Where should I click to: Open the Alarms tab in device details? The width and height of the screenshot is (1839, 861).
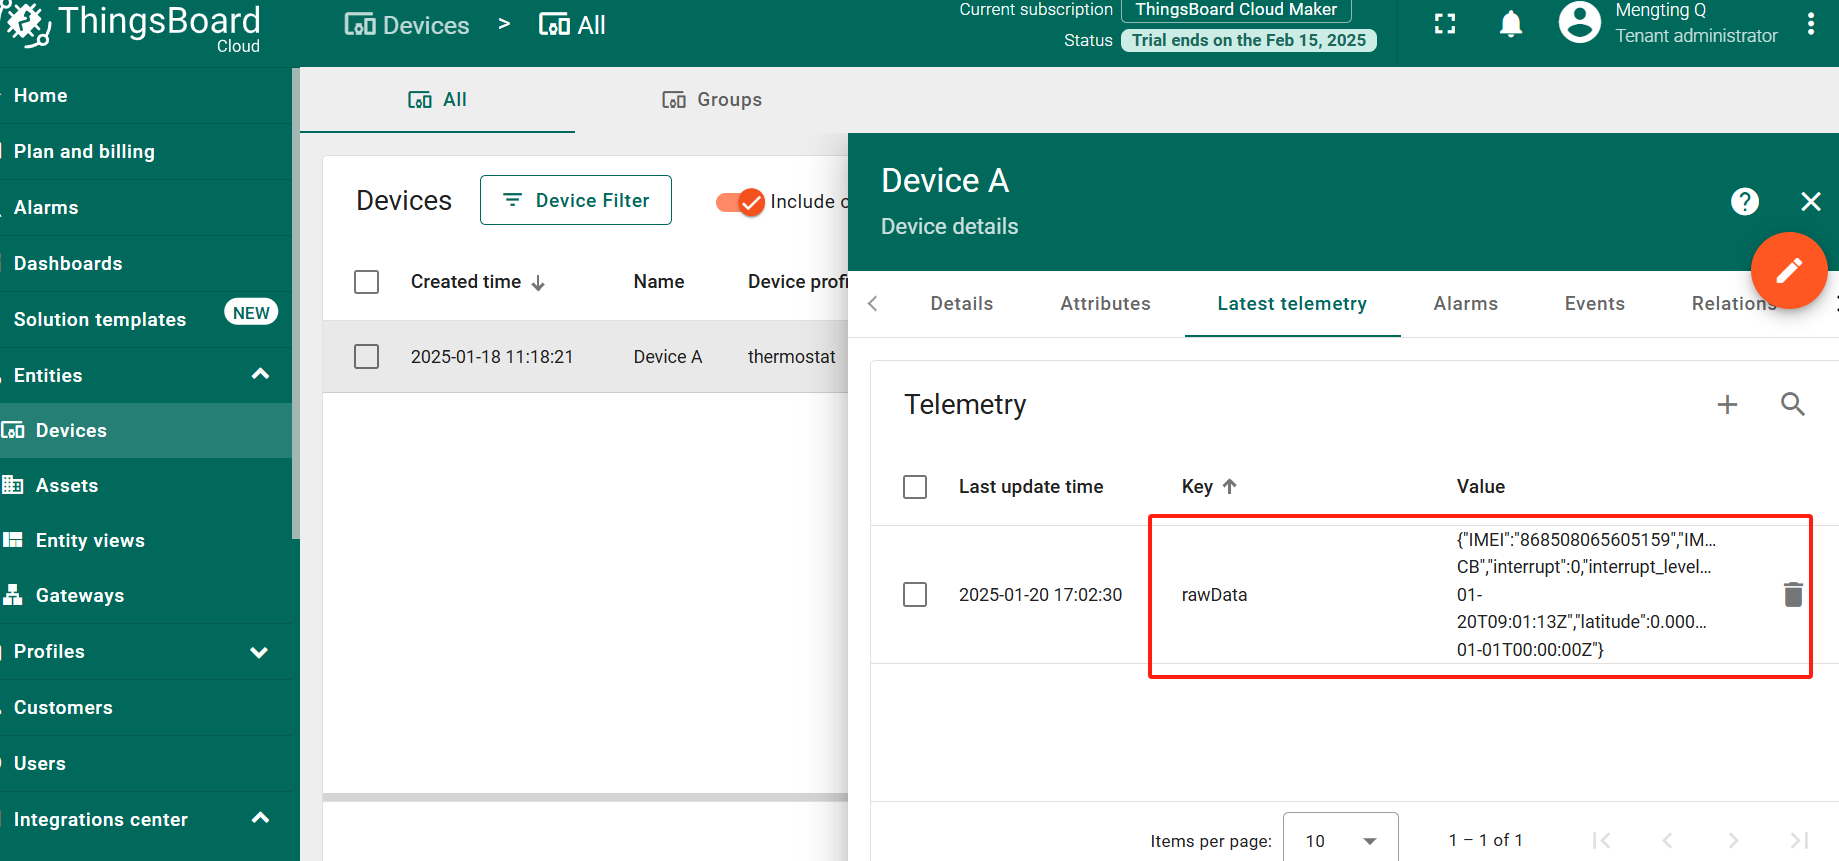coord(1465,304)
